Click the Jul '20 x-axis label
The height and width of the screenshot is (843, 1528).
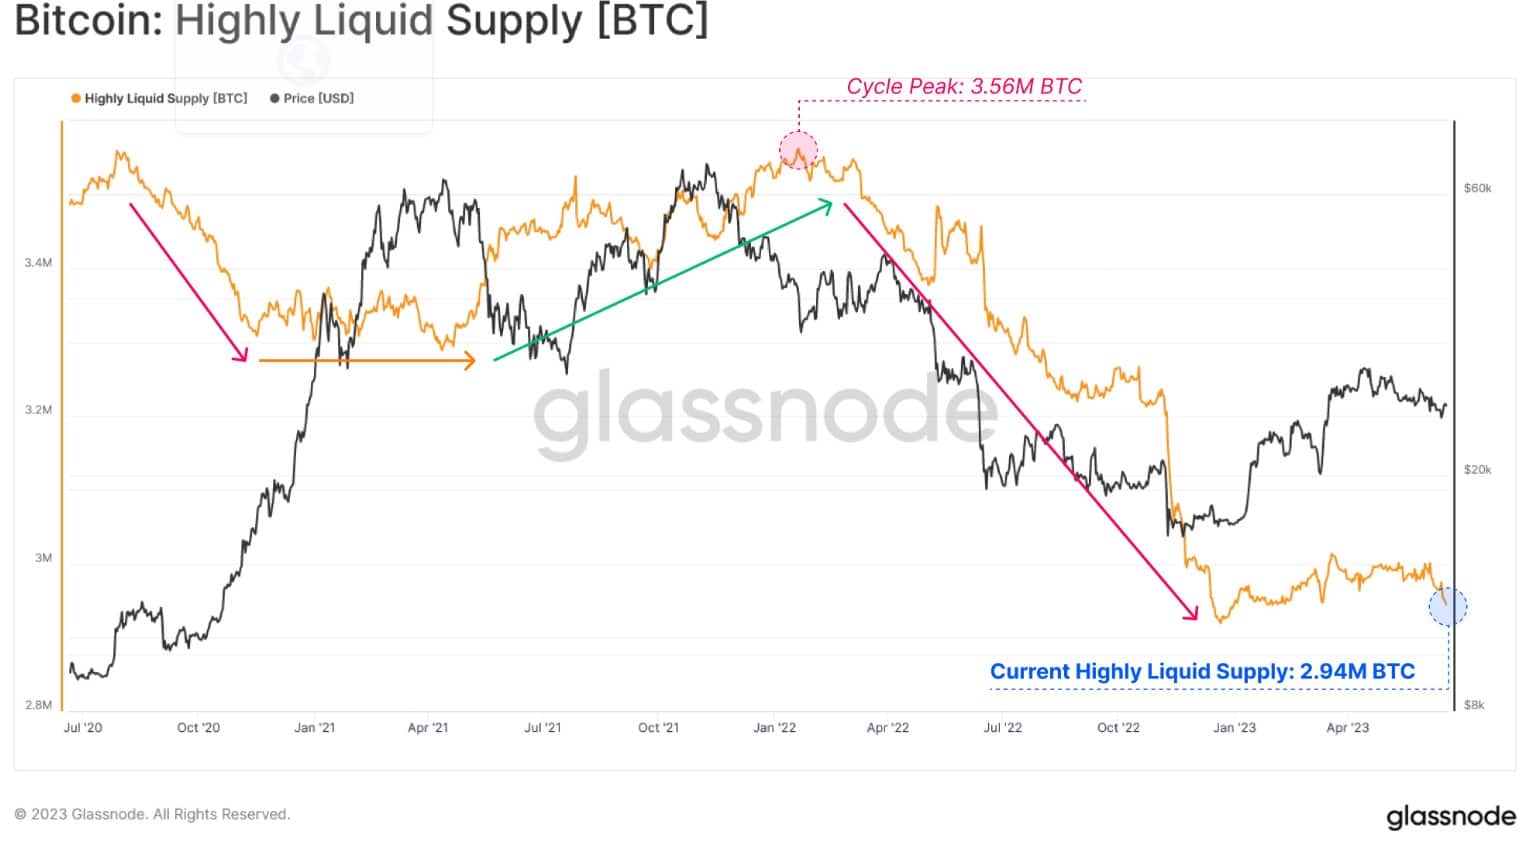tap(83, 728)
